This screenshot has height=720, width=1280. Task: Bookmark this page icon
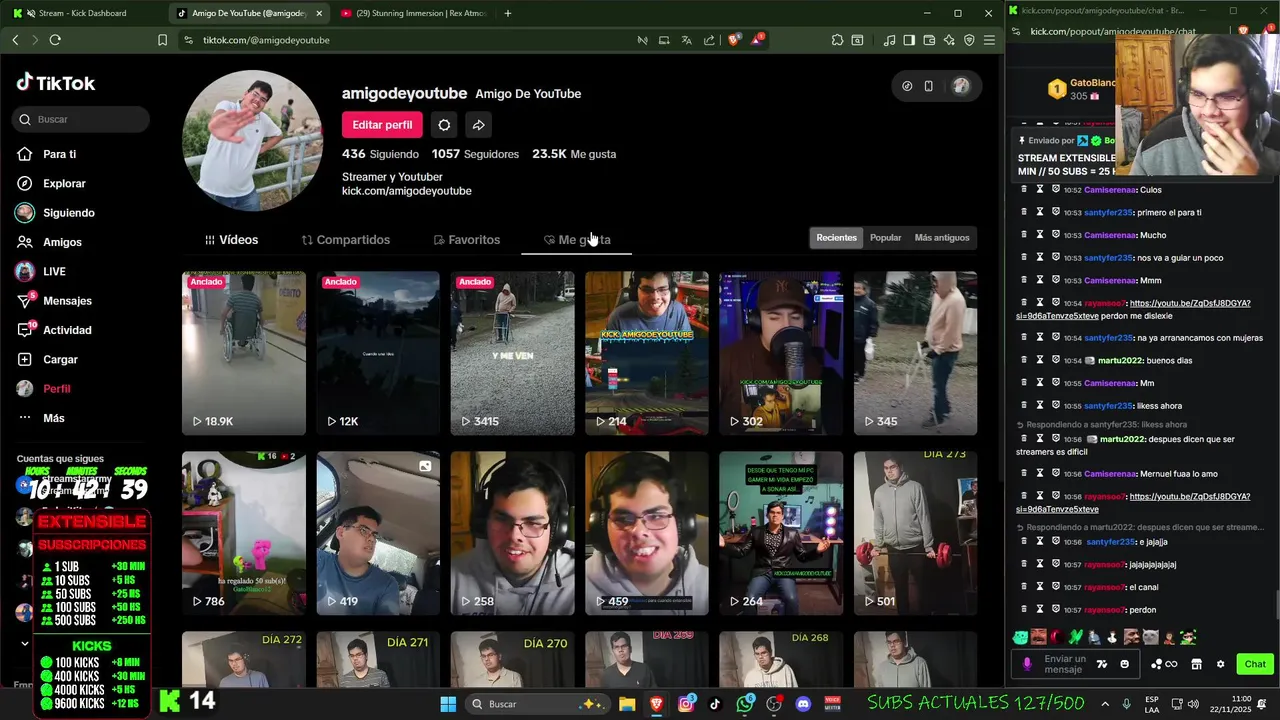[x=162, y=40]
